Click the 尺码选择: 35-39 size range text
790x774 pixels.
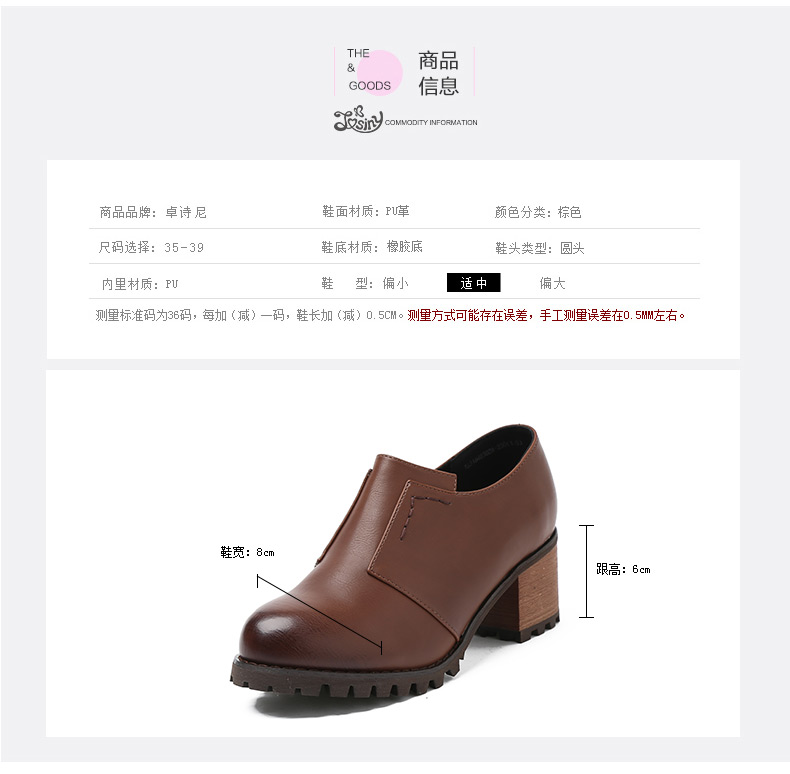pyautogui.click(x=151, y=247)
